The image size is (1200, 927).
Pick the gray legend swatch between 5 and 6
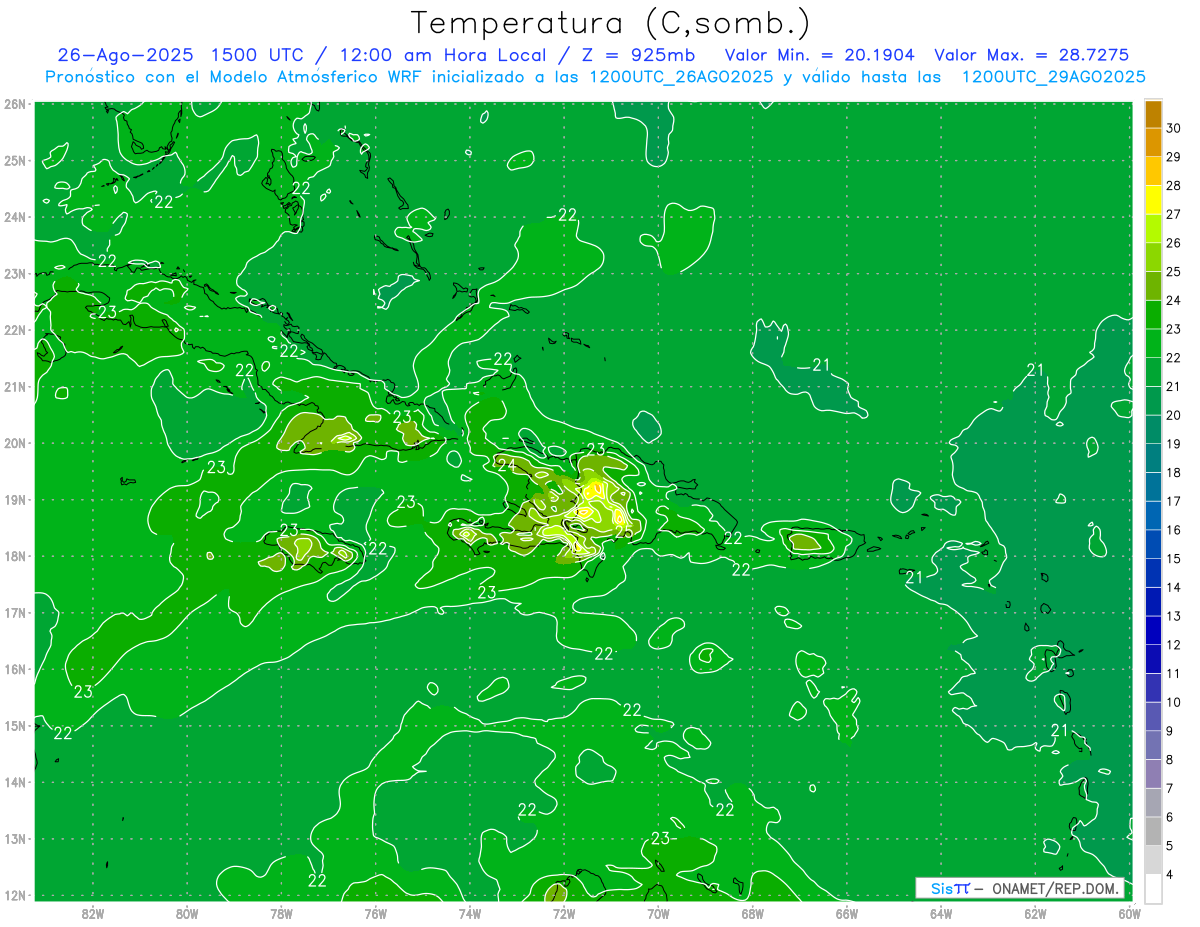click(1153, 831)
